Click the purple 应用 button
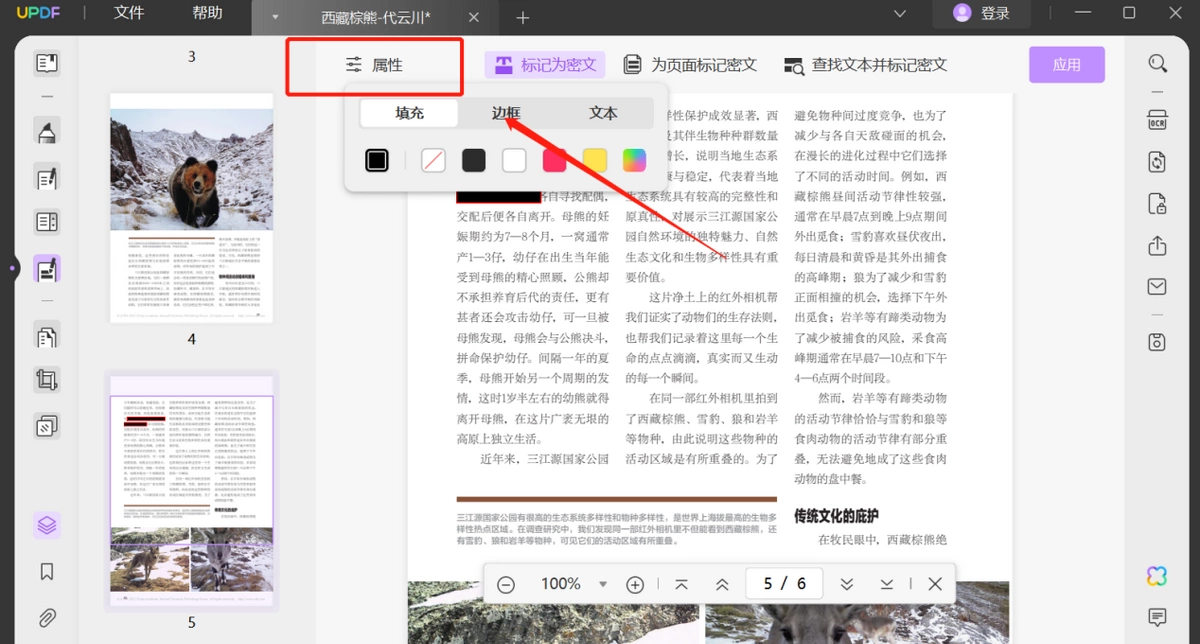The height and width of the screenshot is (644, 1200). (1067, 65)
